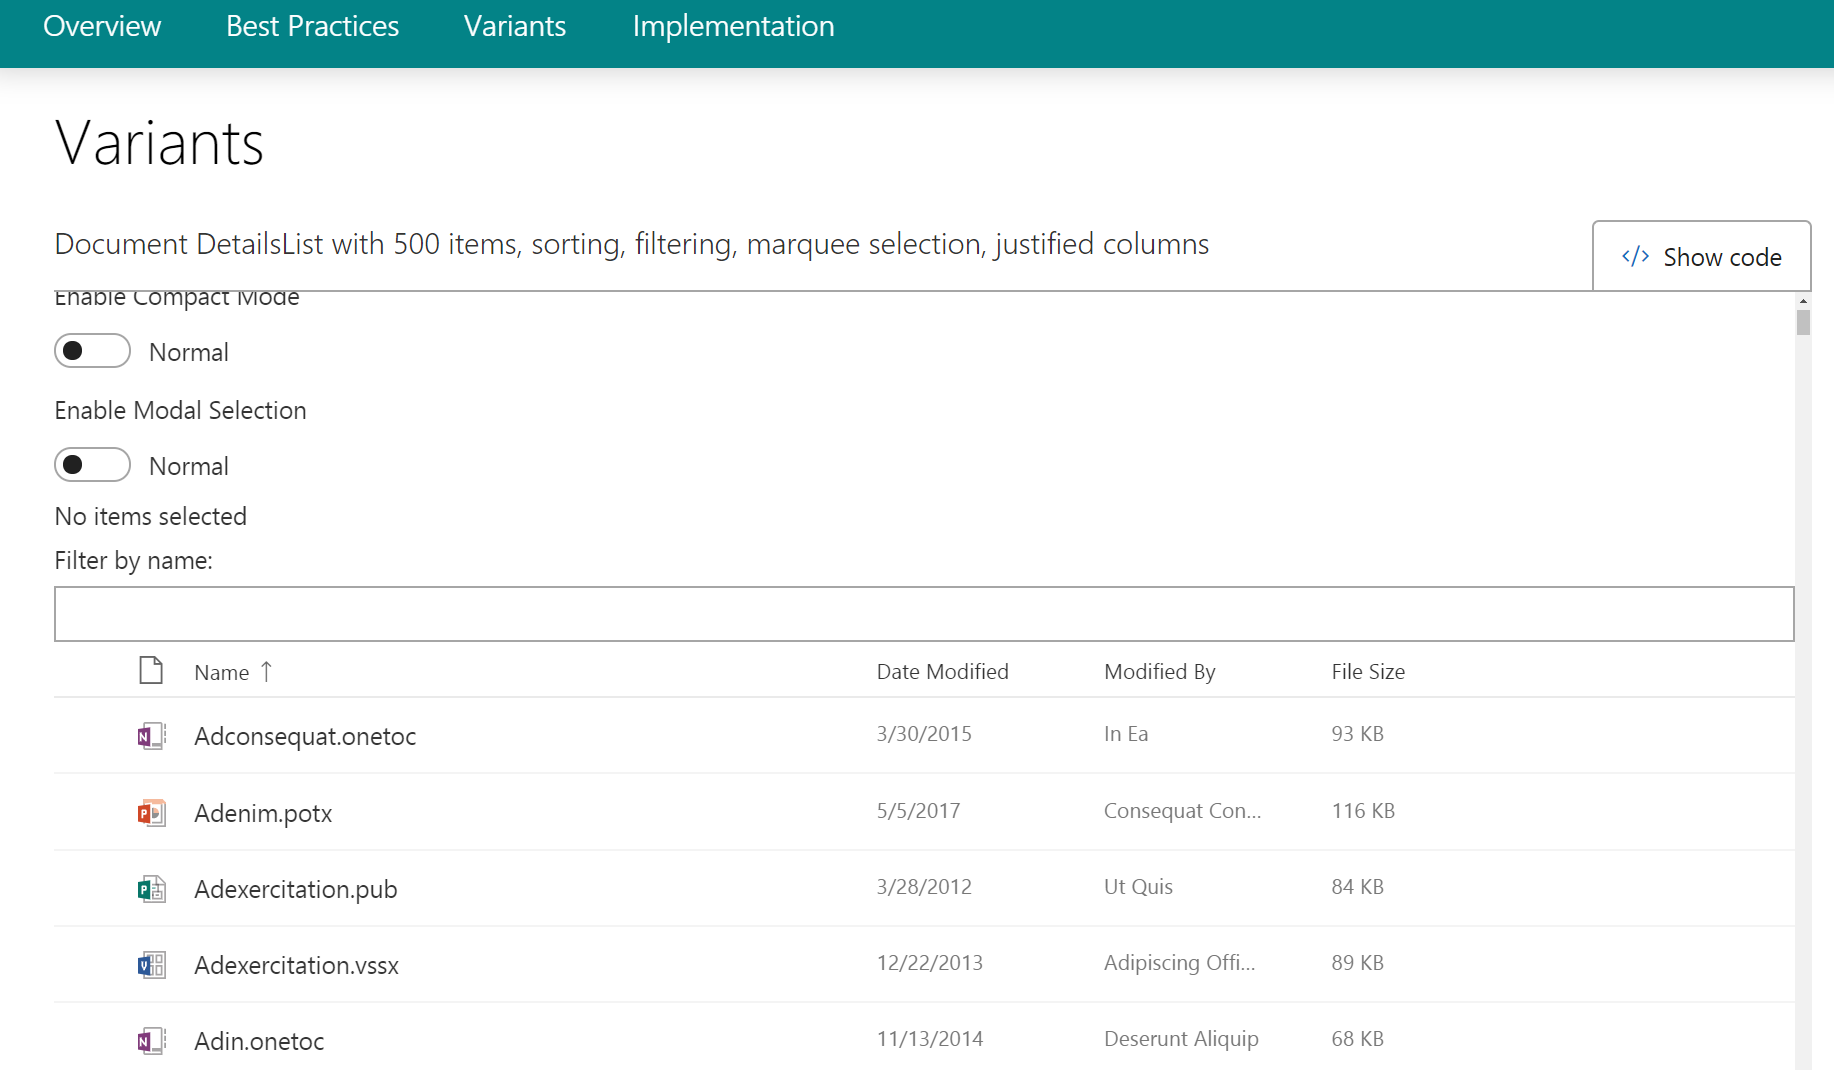Viewport: 1834px width, 1070px height.
Task: Go to the Implementation tab
Action: [733, 26]
